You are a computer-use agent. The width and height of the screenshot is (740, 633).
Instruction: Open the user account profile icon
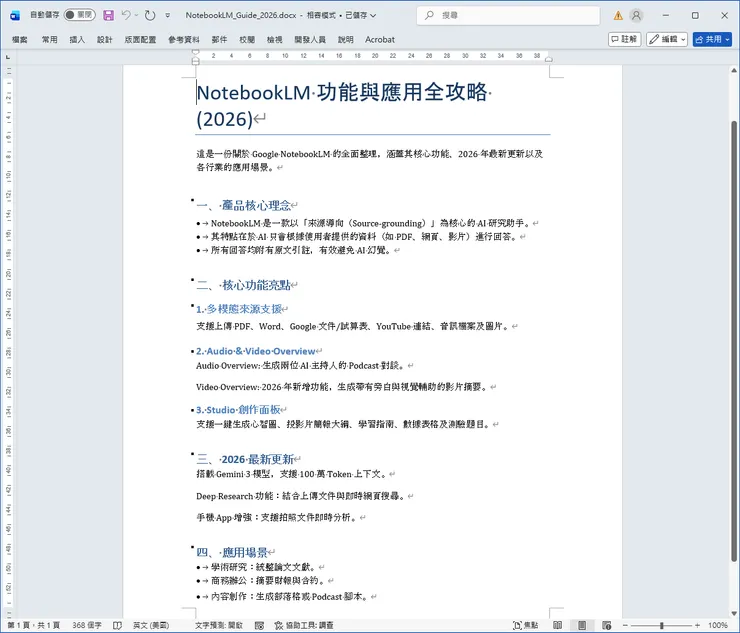(636, 16)
